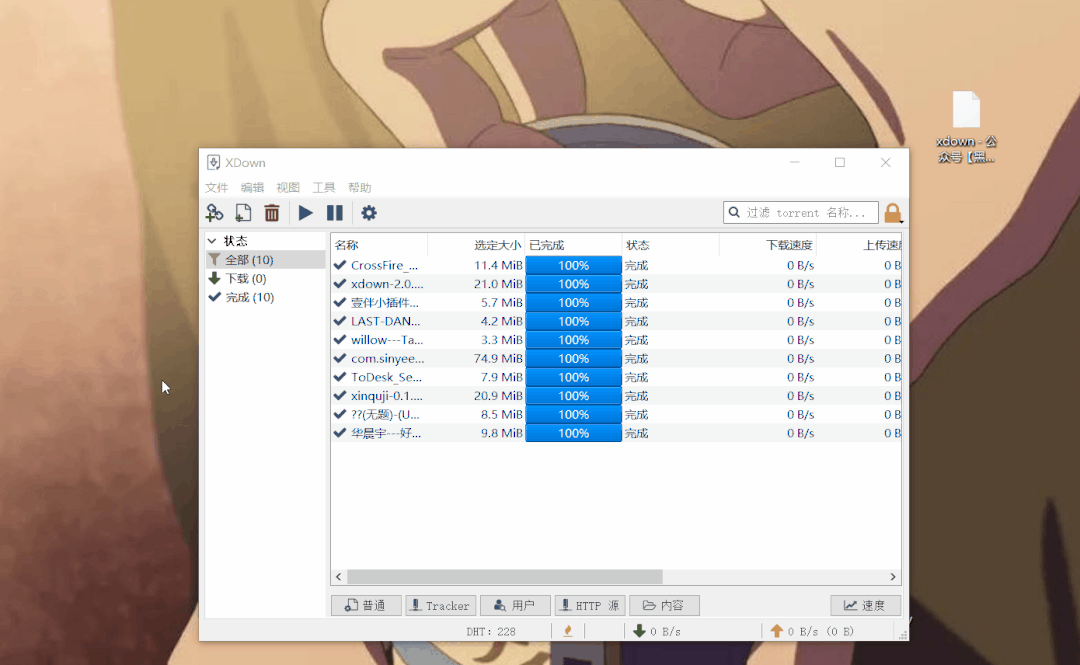1080x665 pixels.
Task: Select 全部 (10) filter
Action: (x=265, y=260)
